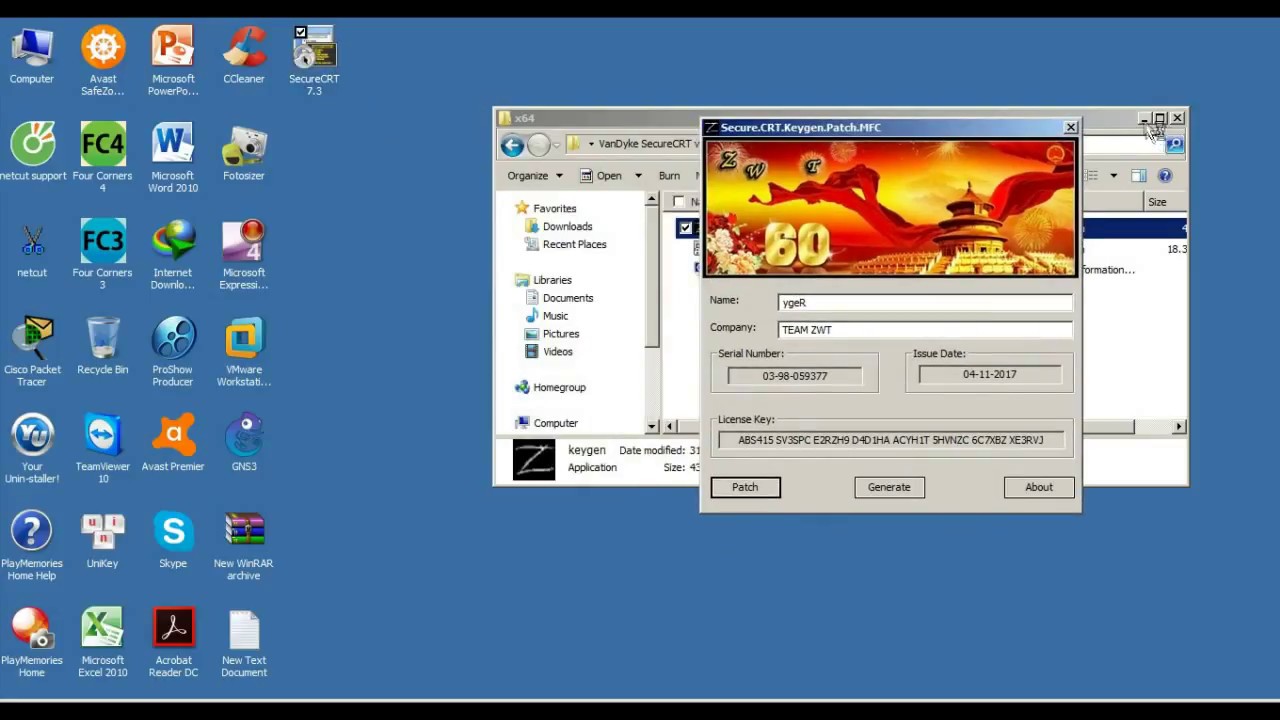
Task: Toggle the selected file's checkbox in Explorer
Action: pos(685,228)
